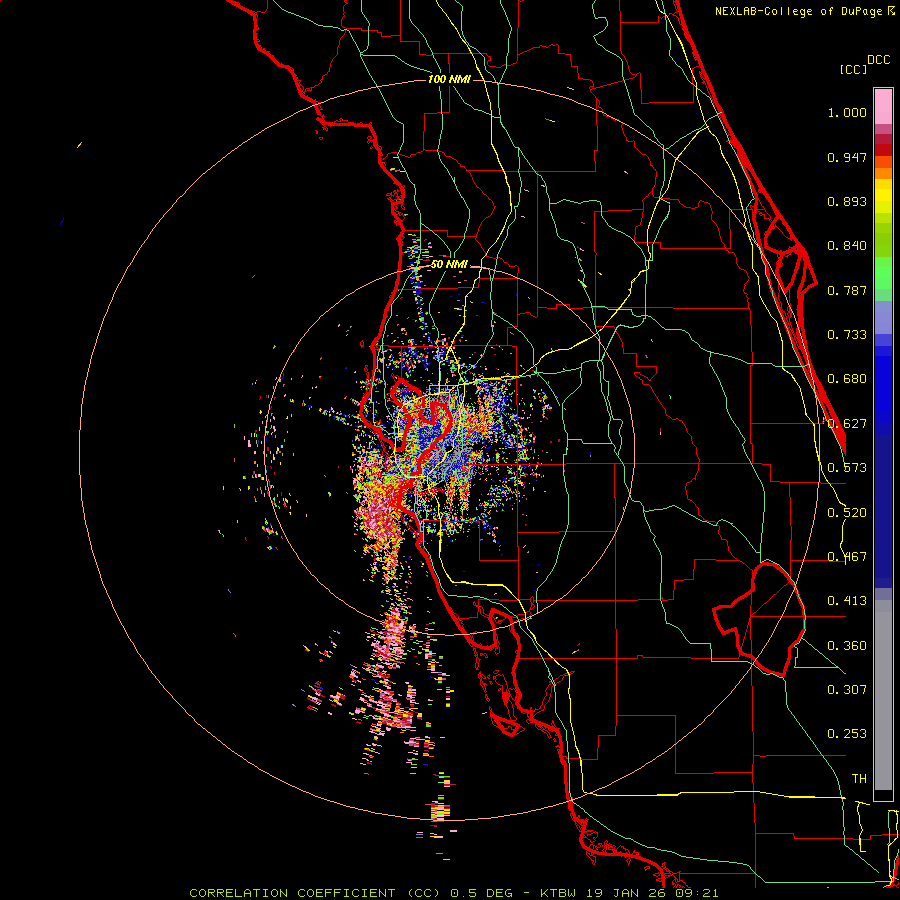This screenshot has width=900, height=900.
Task: Click the 1.000 value on the color scale
Action: (847, 112)
